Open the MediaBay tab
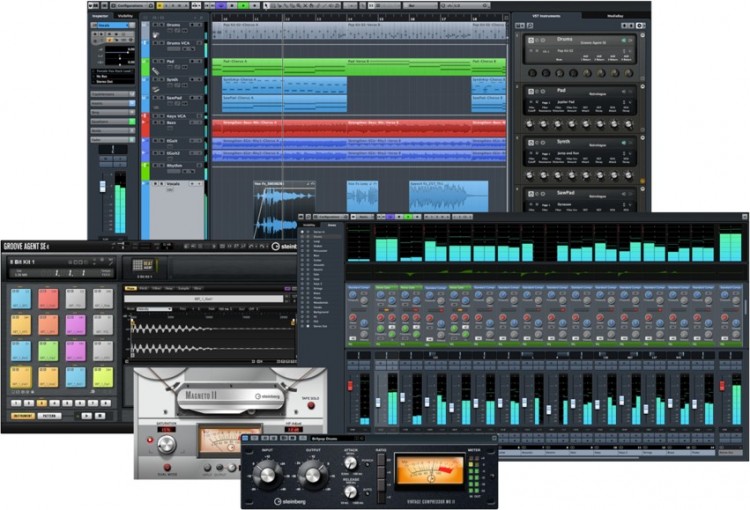 click(x=616, y=16)
